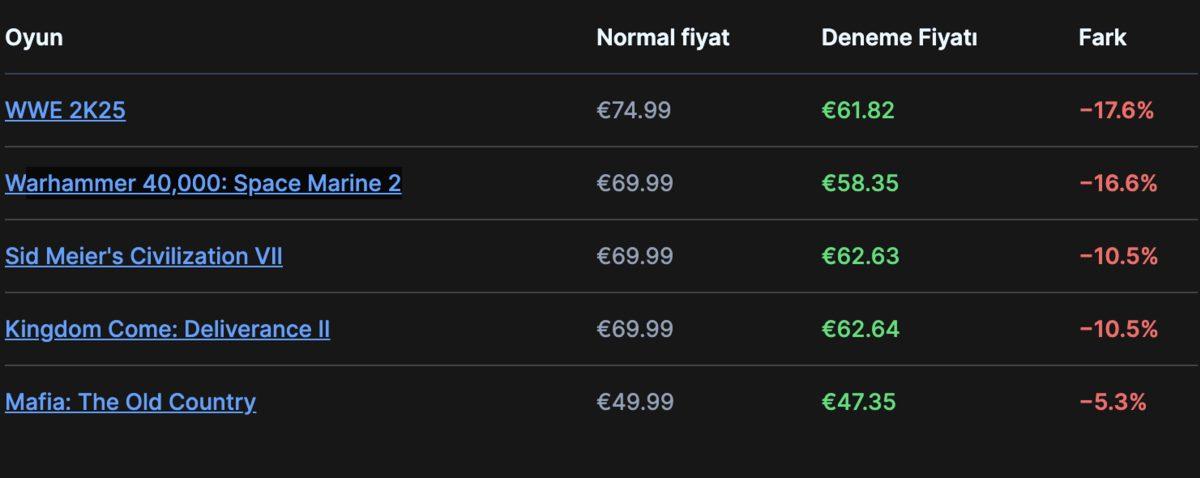Viewport: 1200px width, 478px height.
Task: Open Sid Meier's Civilization VII link
Action: [143, 256]
